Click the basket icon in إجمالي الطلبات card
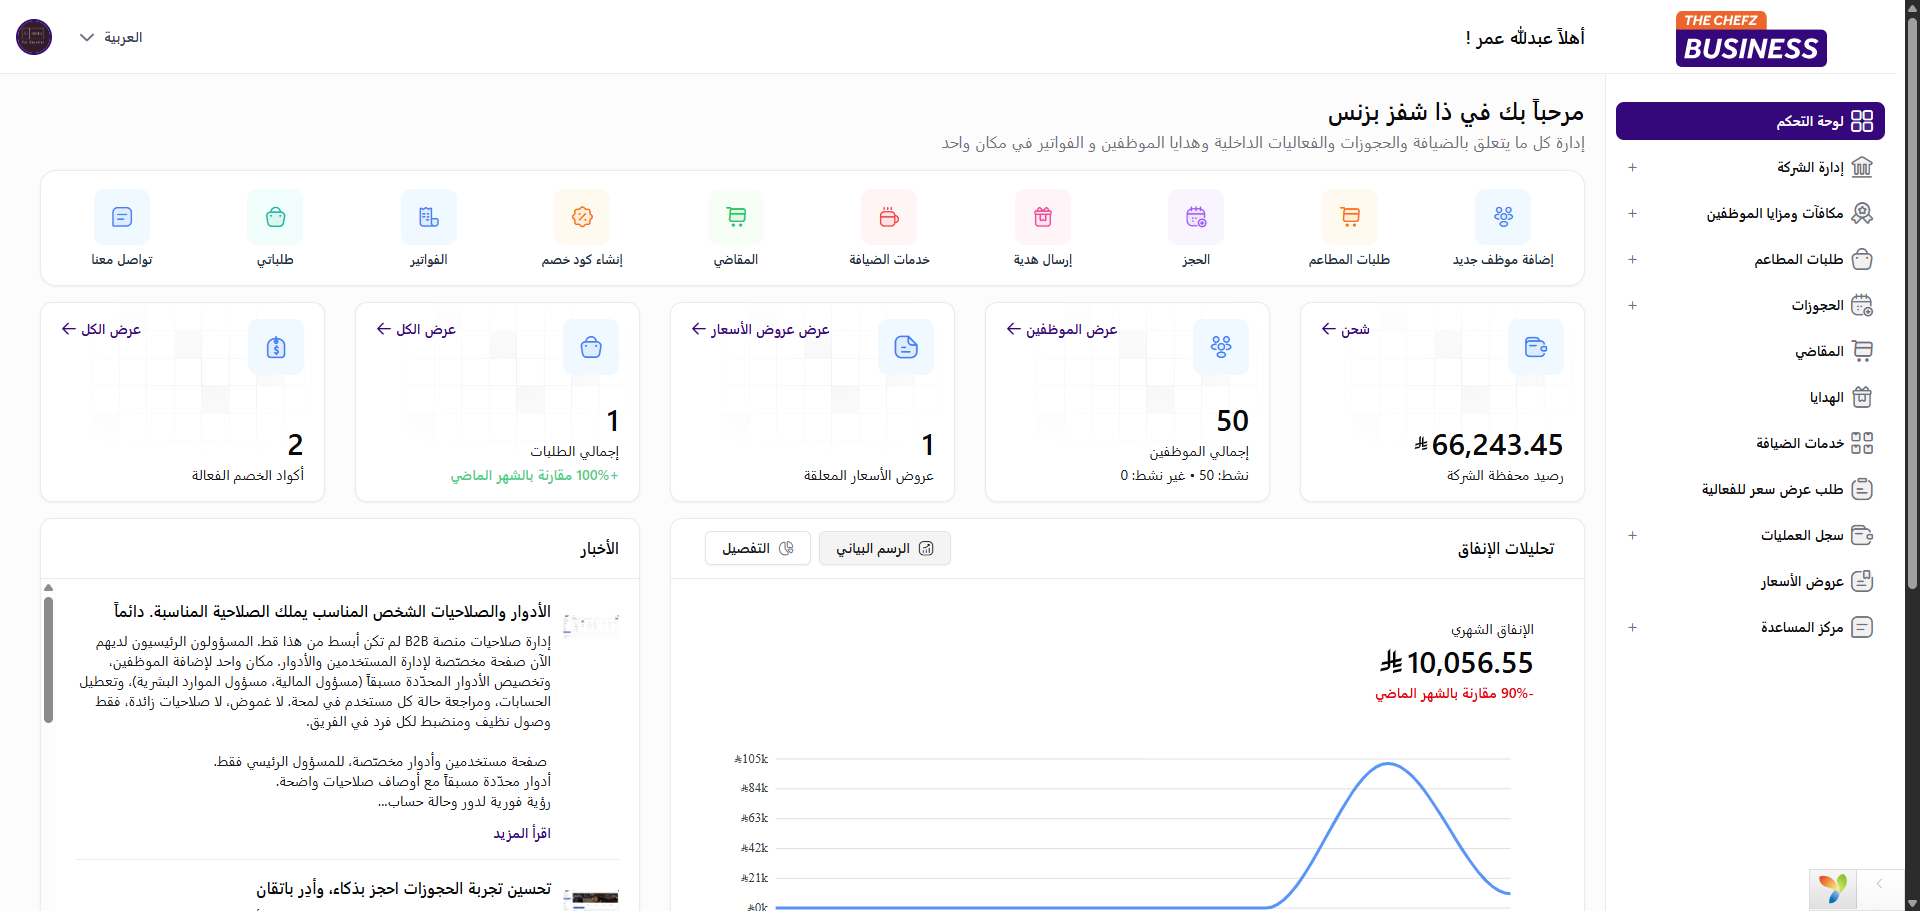Image resolution: width=1920 pixels, height=911 pixels. click(591, 347)
